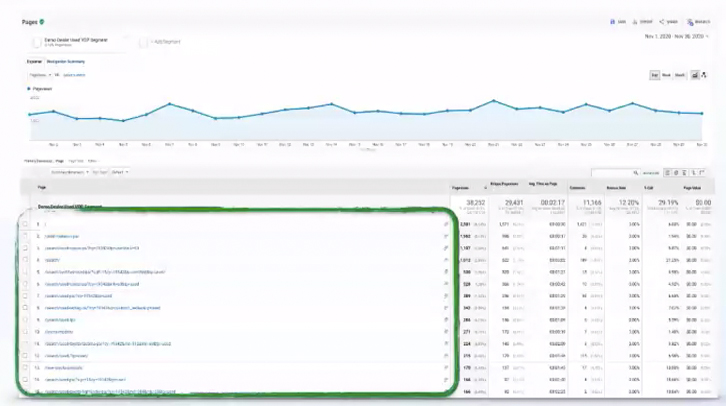Tick the checkbox for row 10
Image resolution: width=726 pixels, height=406 pixels.
(x=25, y=332)
